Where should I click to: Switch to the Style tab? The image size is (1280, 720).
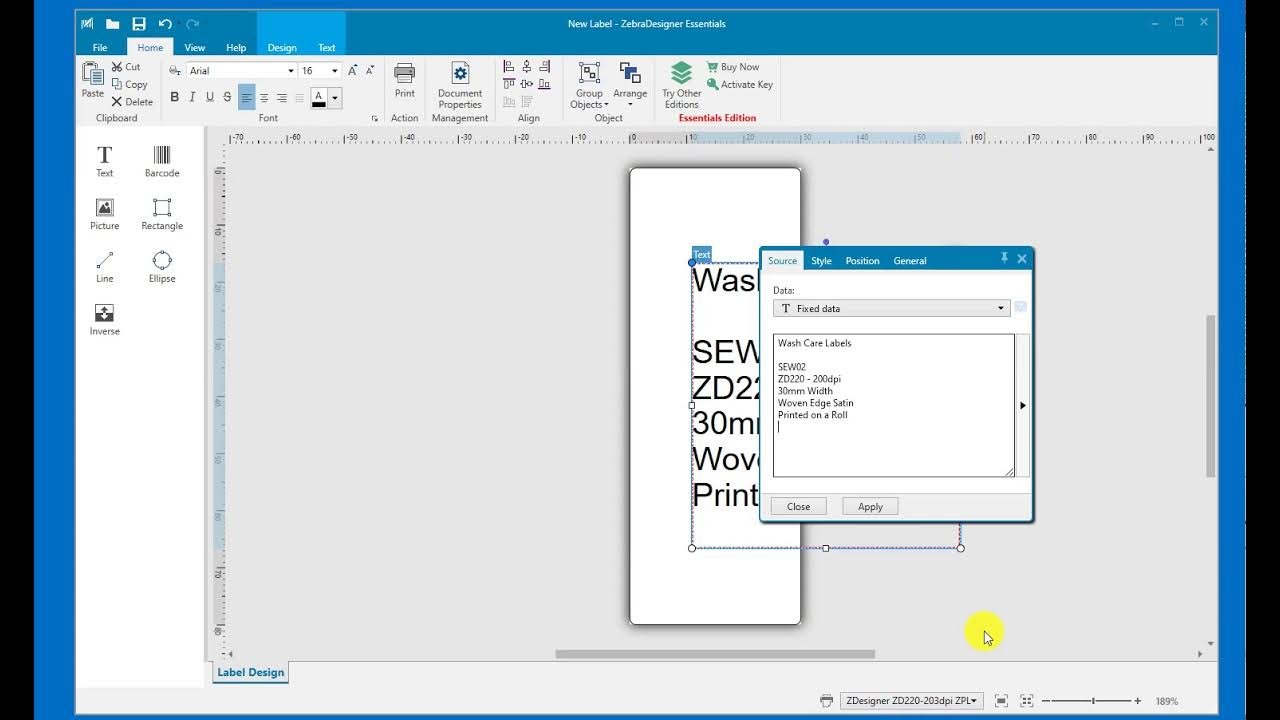(821, 260)
